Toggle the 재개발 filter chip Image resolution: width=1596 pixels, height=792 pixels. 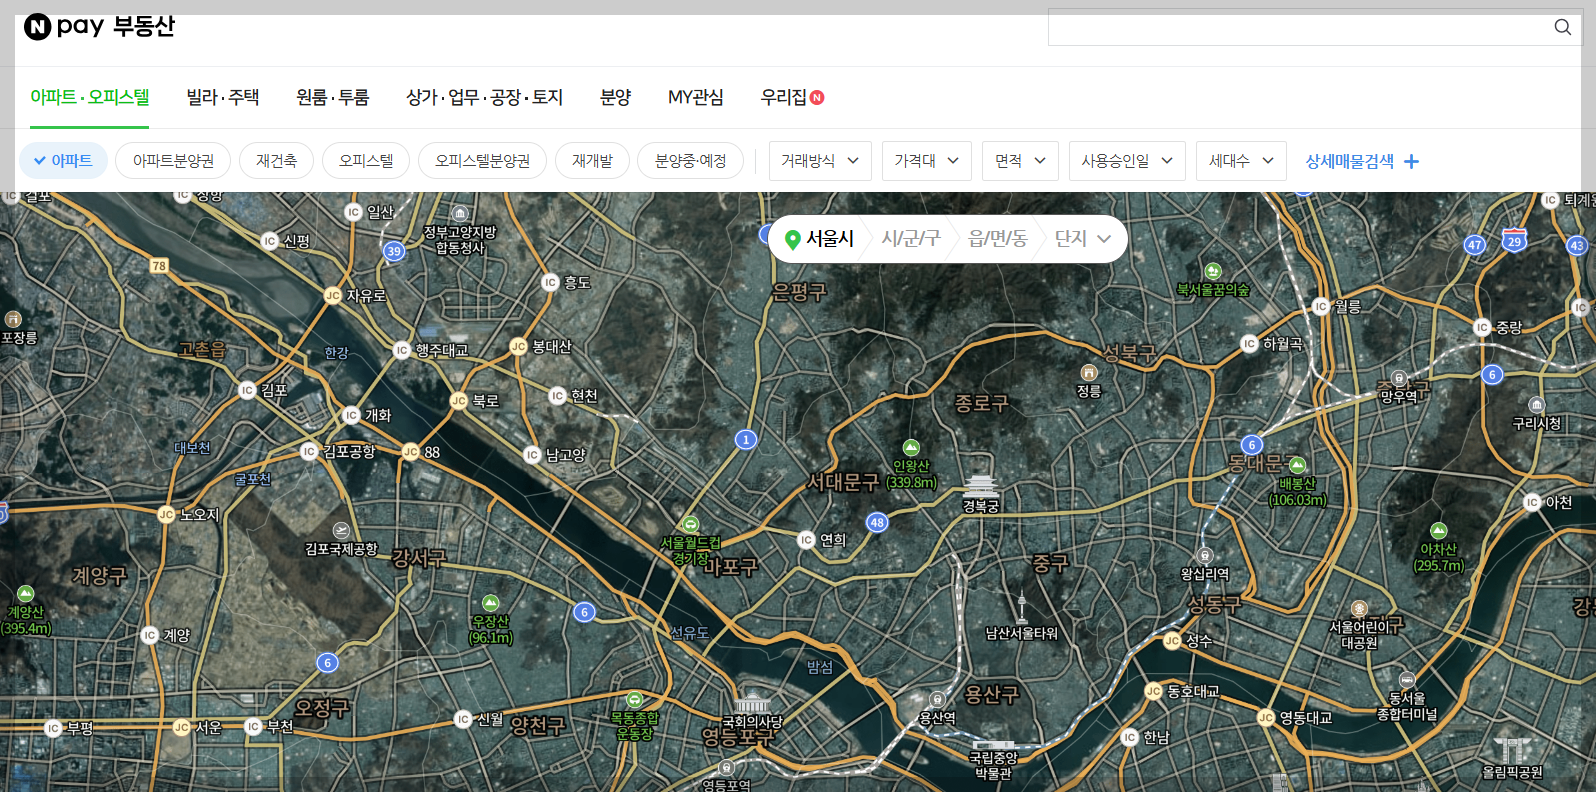pyautogui.click(x=592, y=160)
